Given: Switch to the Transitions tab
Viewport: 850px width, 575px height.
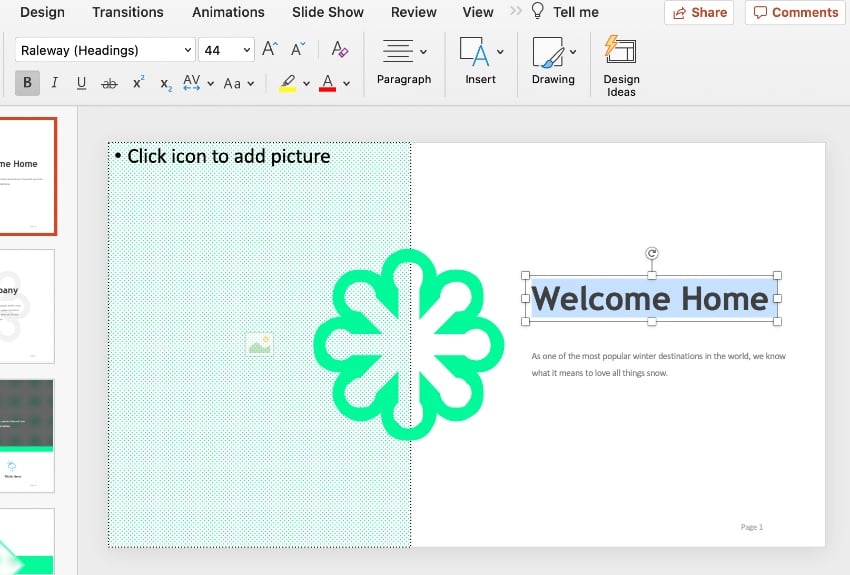Looking at the screenshot, I should pos(128,12).
